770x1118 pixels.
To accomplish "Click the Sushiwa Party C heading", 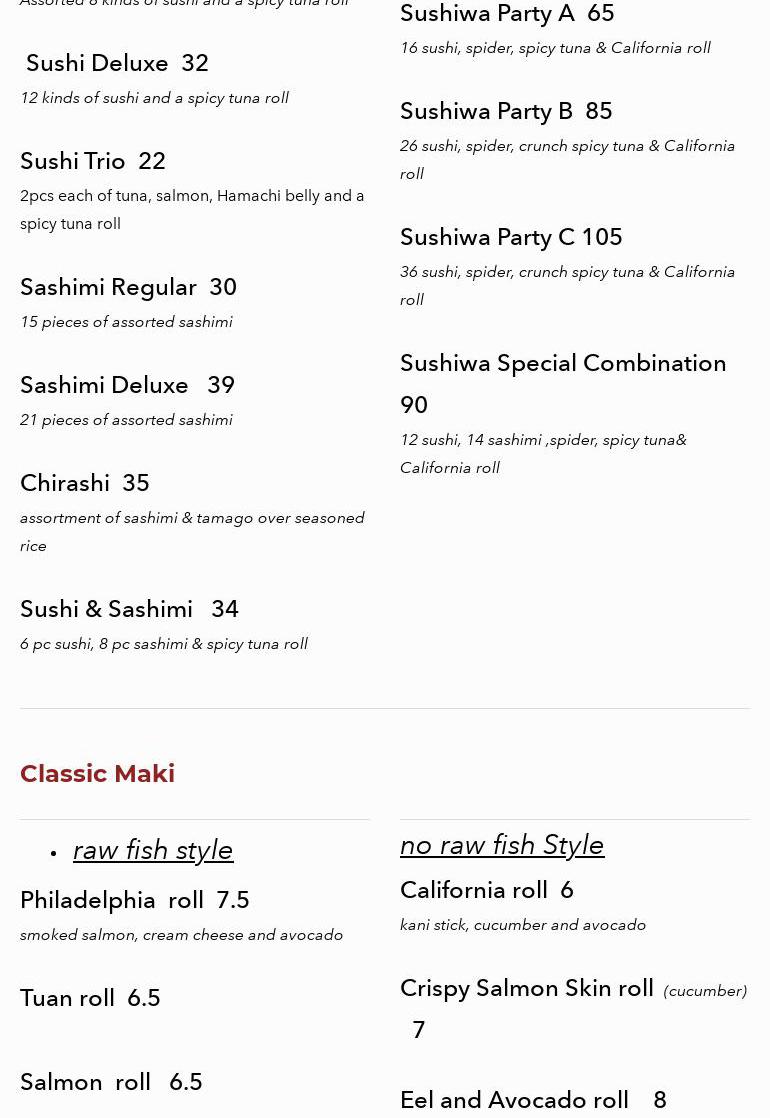I will (511, 237).
